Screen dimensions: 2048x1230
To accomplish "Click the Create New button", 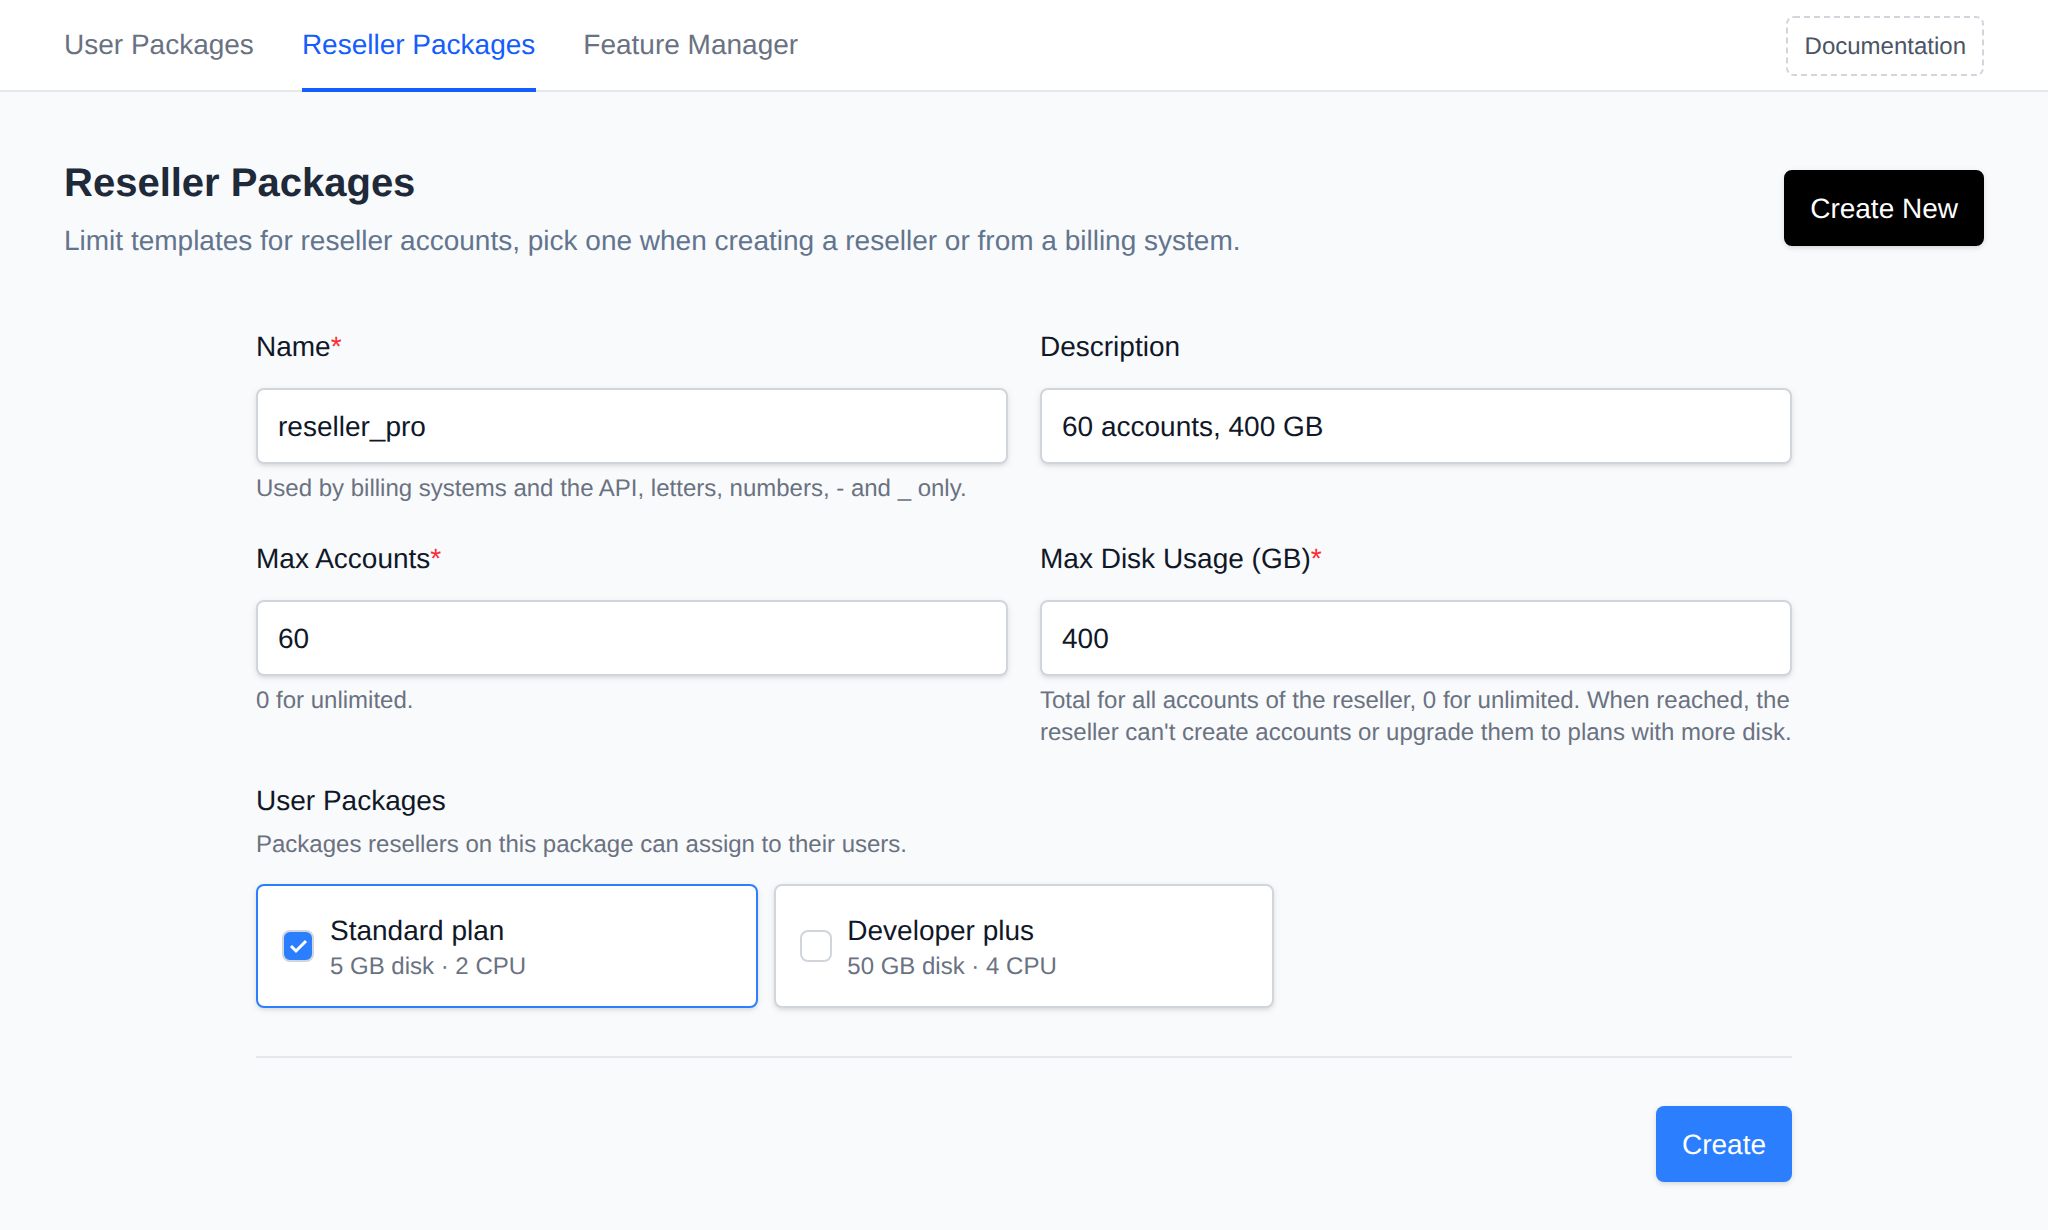I will [x=1883, y=208].
